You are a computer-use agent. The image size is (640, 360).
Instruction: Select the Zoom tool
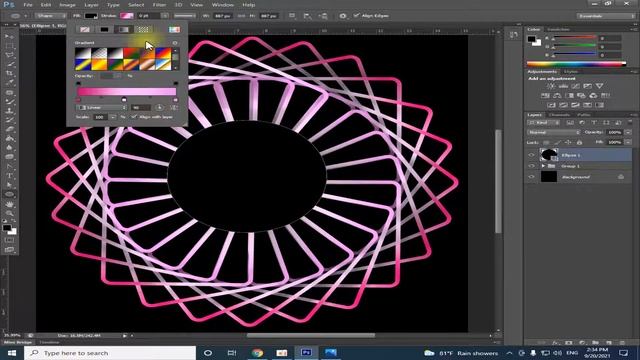9,213
